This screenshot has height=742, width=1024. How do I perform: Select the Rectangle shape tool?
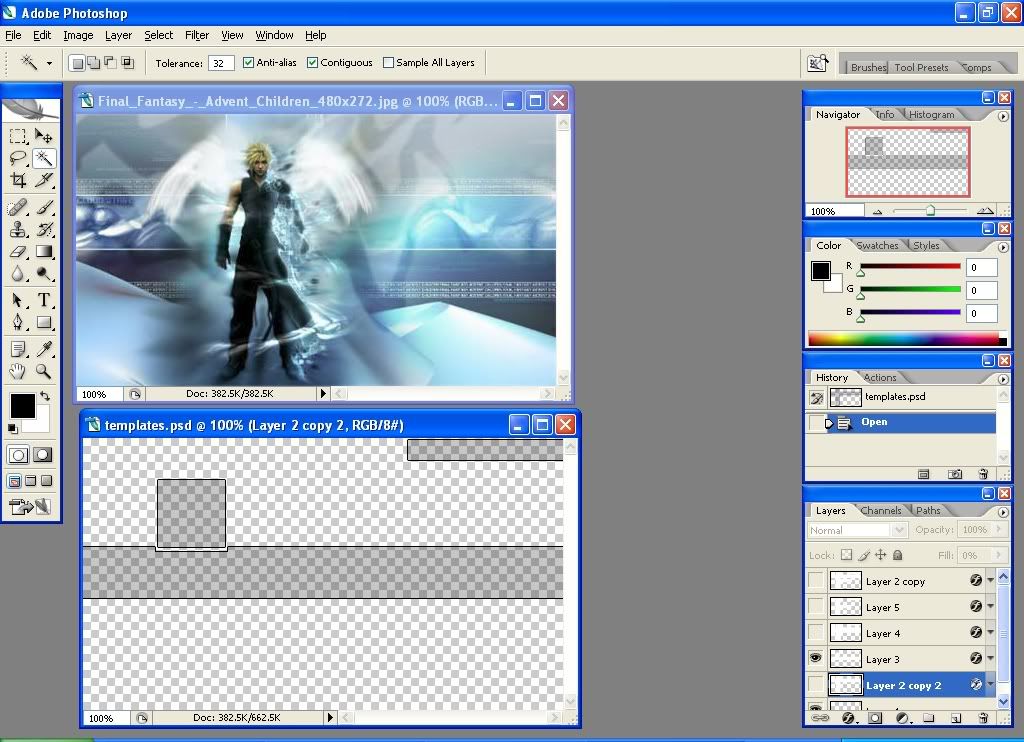pyautogui.click(x=44, y=322)
